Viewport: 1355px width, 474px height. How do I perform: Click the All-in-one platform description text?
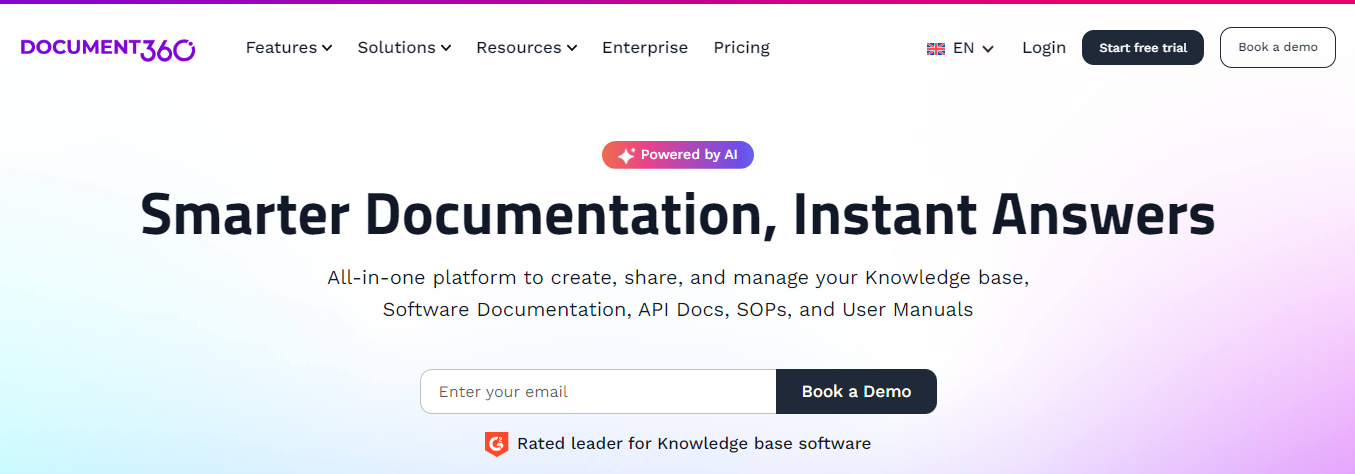(x=678, y=293)
